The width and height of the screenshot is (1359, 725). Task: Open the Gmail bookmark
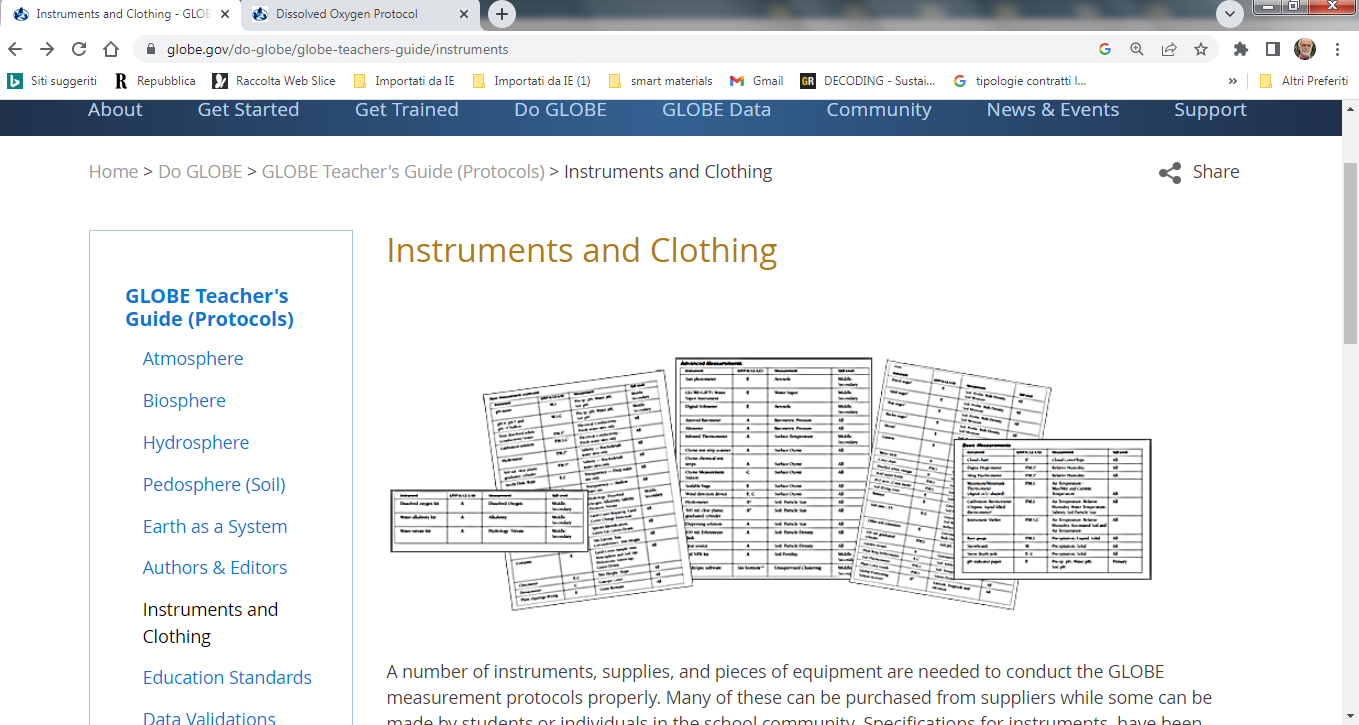(x=757, y=81)
